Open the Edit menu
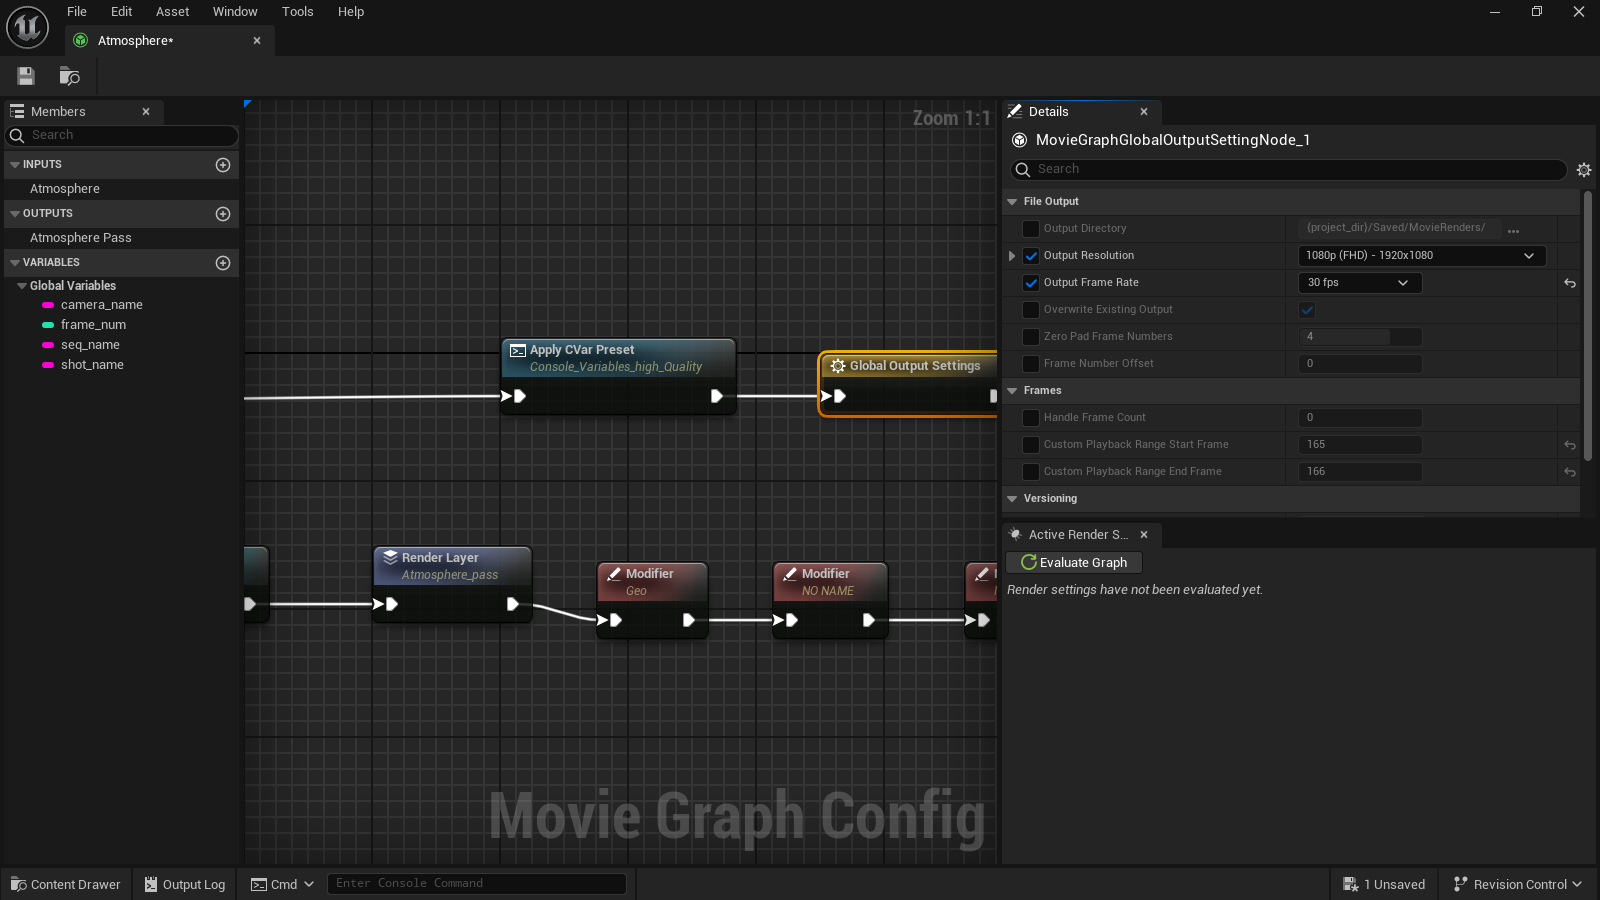The width and height of the screenshot is (1600, 900). pyautogui.click(x=121, y=12)
